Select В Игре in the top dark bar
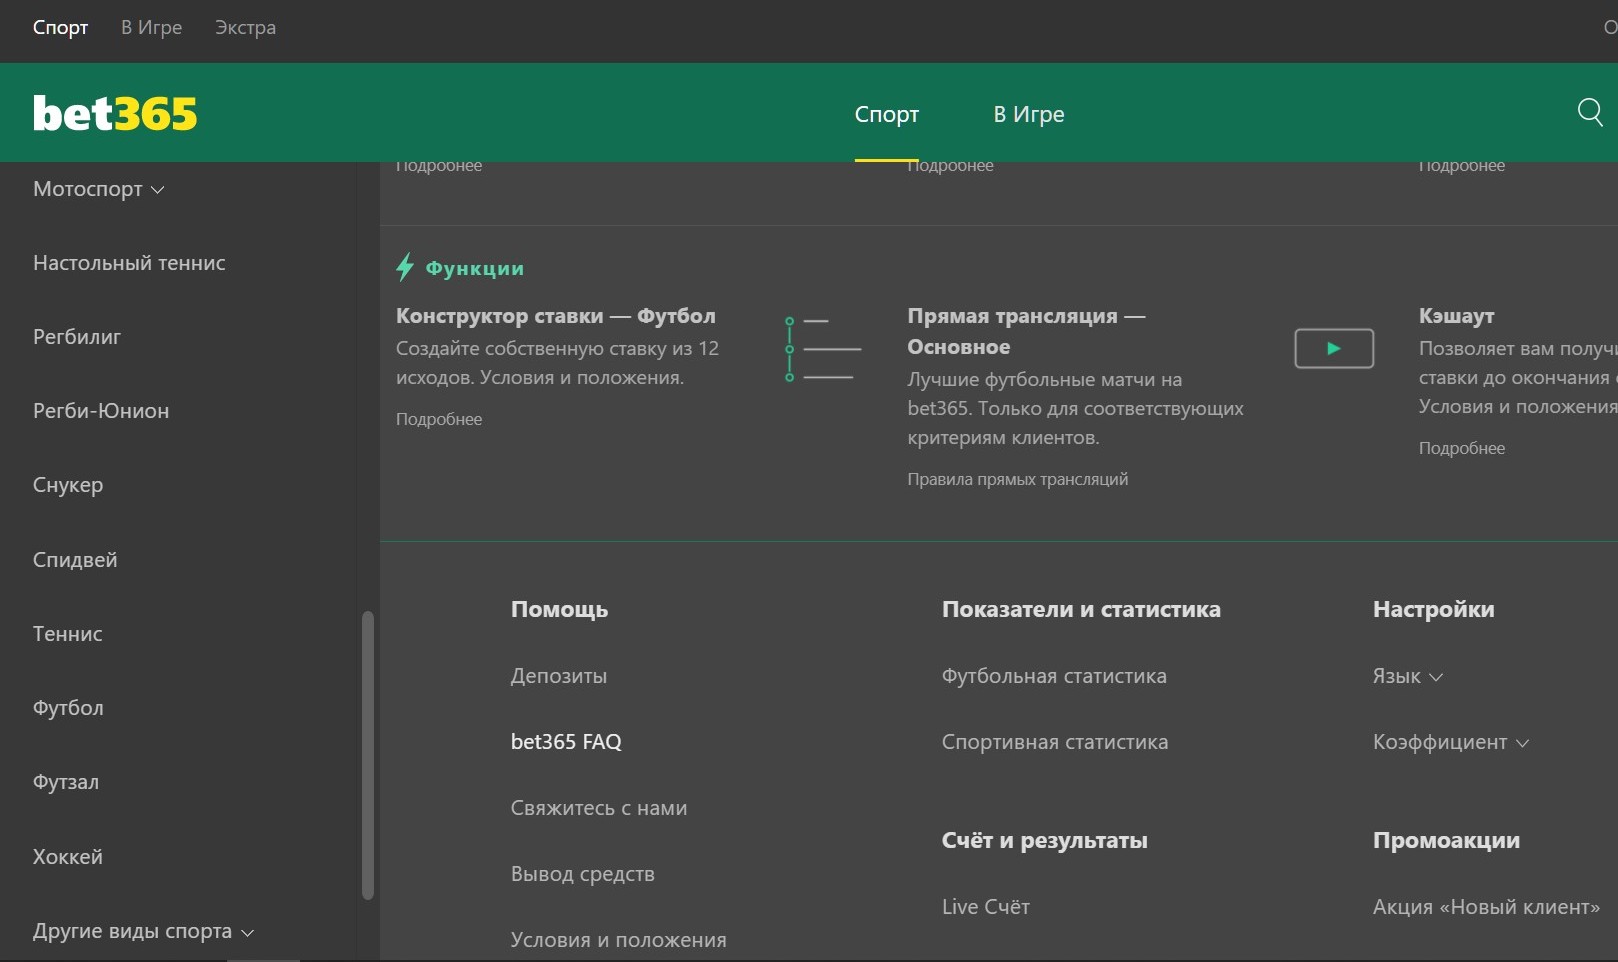Screen dimensions: 1618x962 [x=152, y=27]
